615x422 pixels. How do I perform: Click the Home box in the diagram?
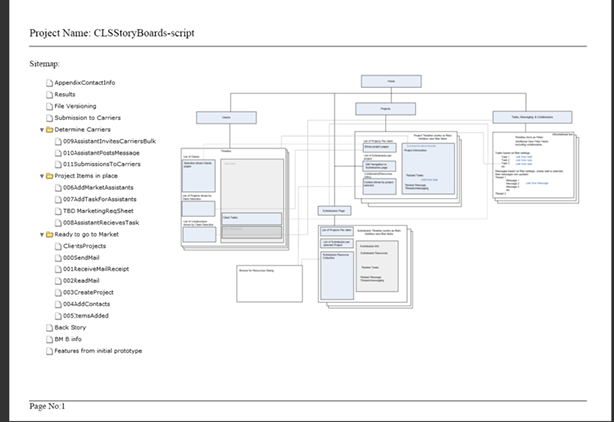392,81
